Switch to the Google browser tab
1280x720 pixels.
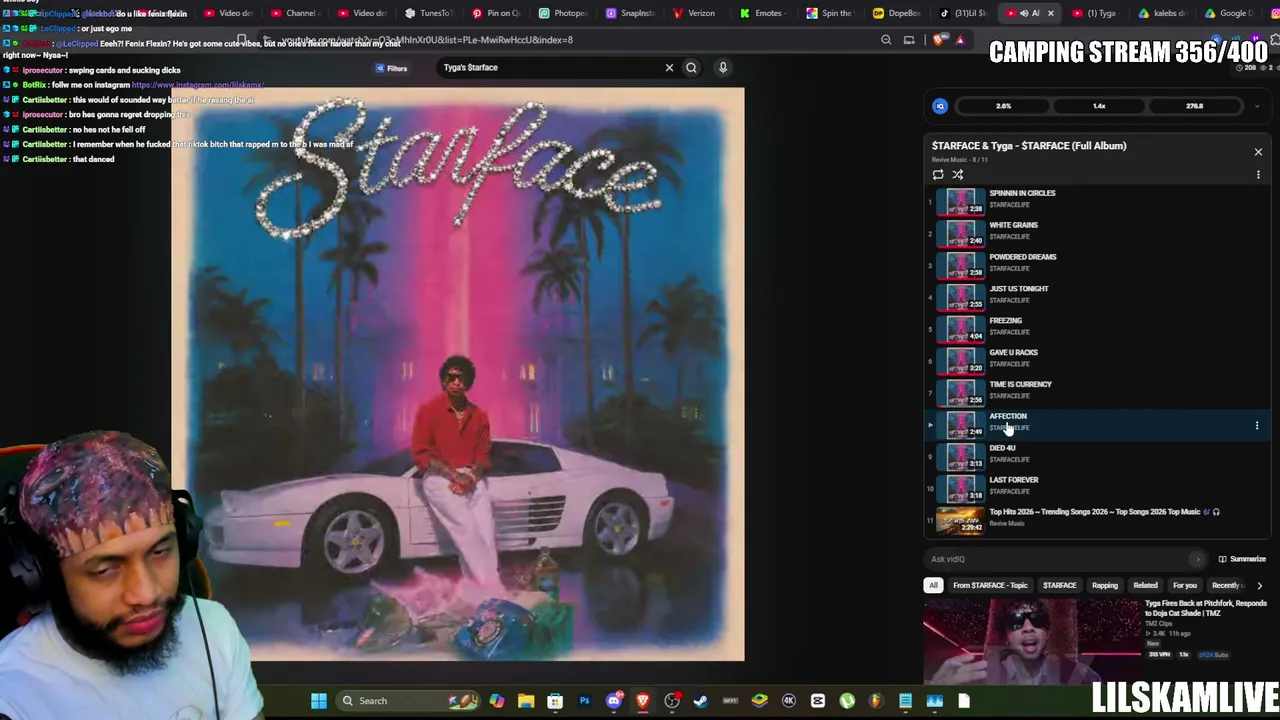point(1227,13)
